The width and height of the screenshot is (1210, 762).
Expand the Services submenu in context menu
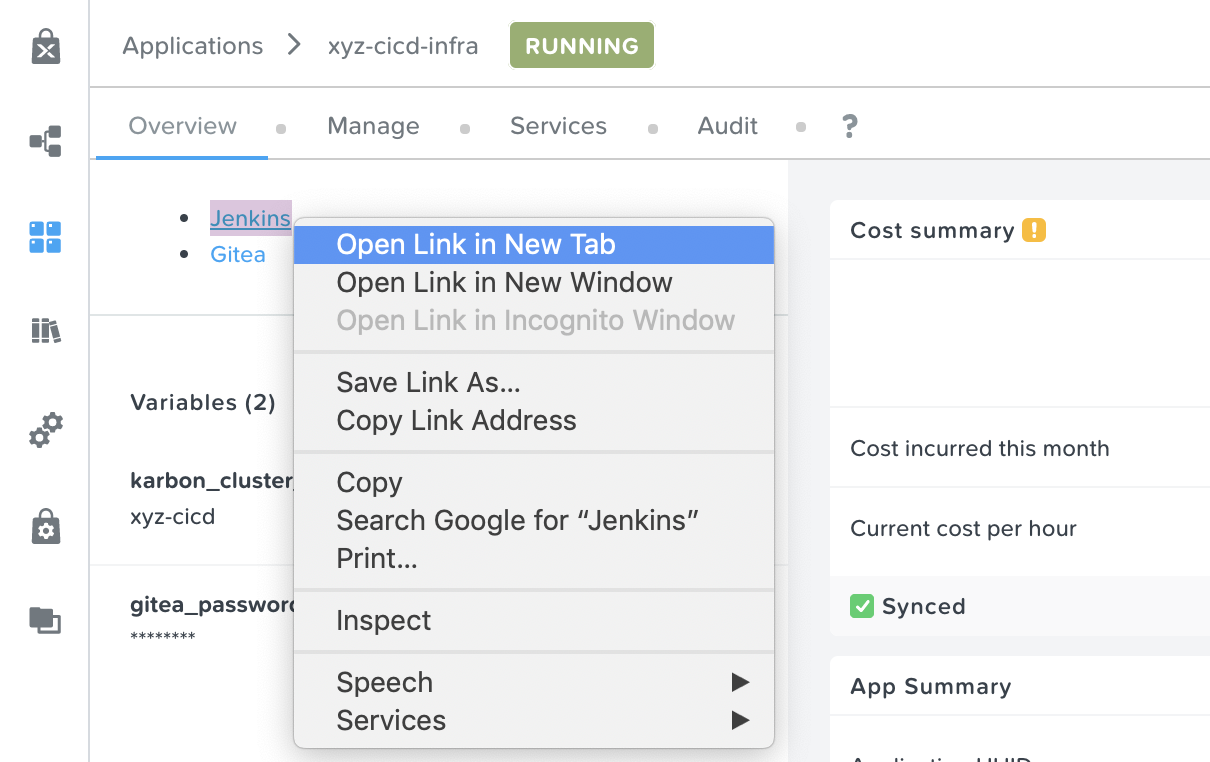pyautogui.click(x=534, y=721)
